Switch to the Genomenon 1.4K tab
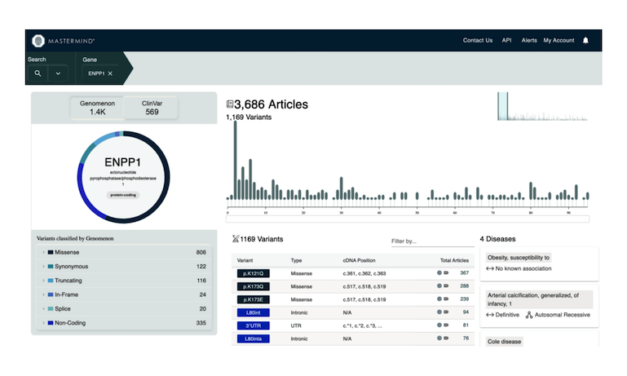627x376 pixels. click(x=97, y=108)
